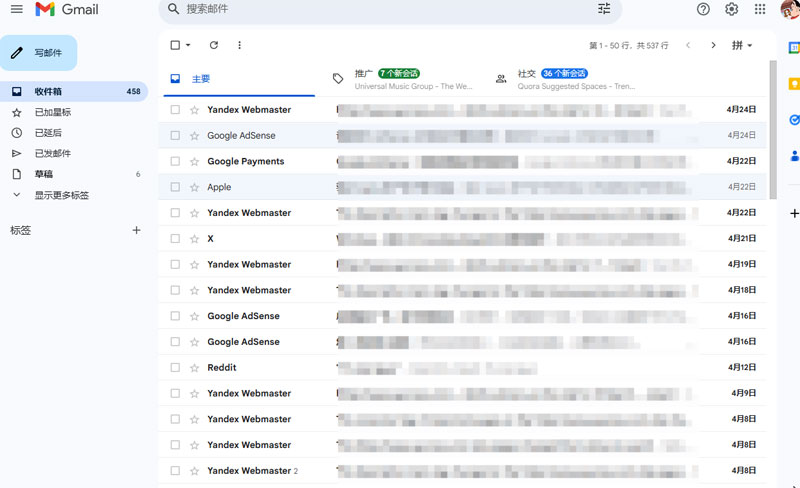This screenshot has height=488, width=800.
Task: Create a new label with the plus icon
Action: (x=136, y=230)
